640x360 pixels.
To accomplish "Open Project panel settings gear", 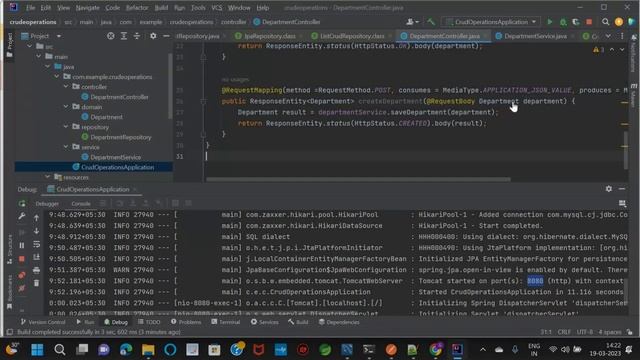I will [153, 36].
